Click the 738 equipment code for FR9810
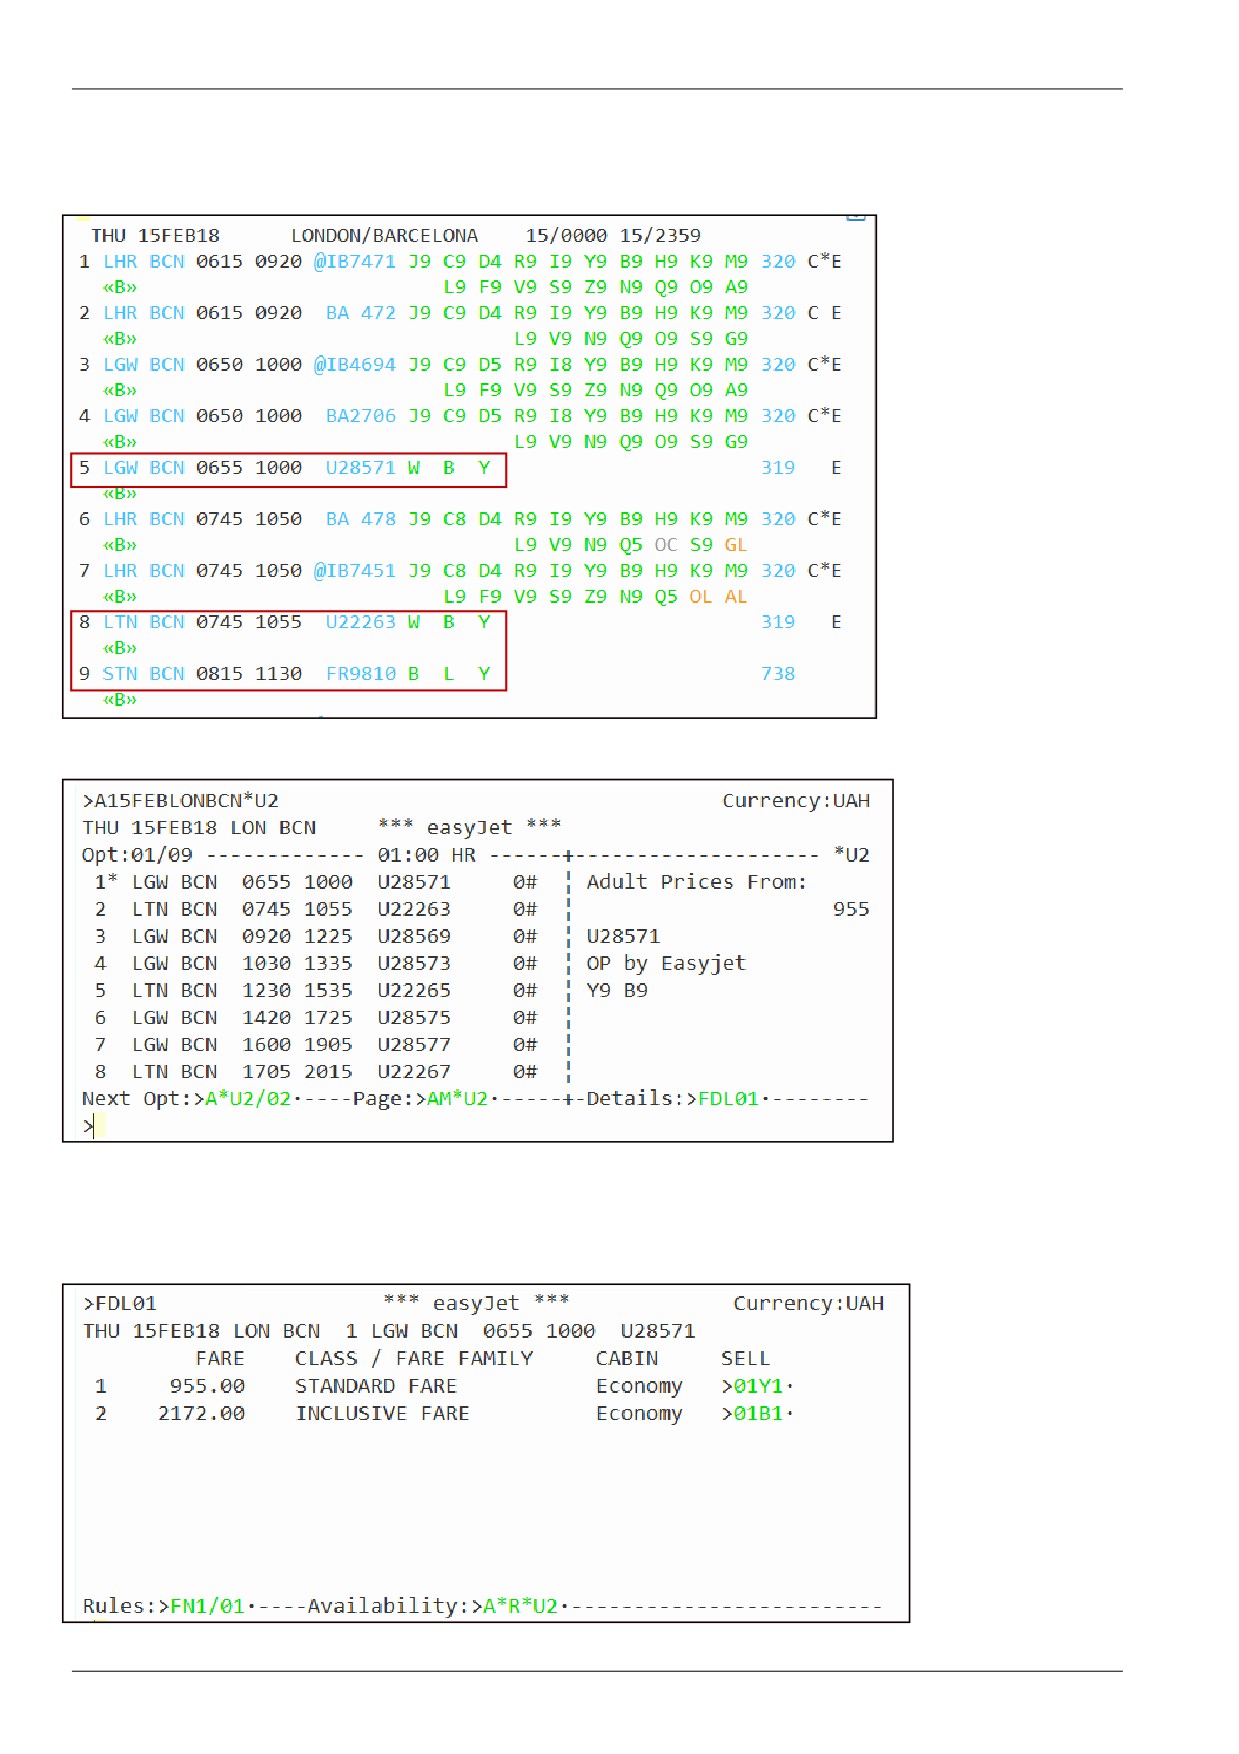Viewport: 1239px width, 1754px height. [x=778, y=674]
